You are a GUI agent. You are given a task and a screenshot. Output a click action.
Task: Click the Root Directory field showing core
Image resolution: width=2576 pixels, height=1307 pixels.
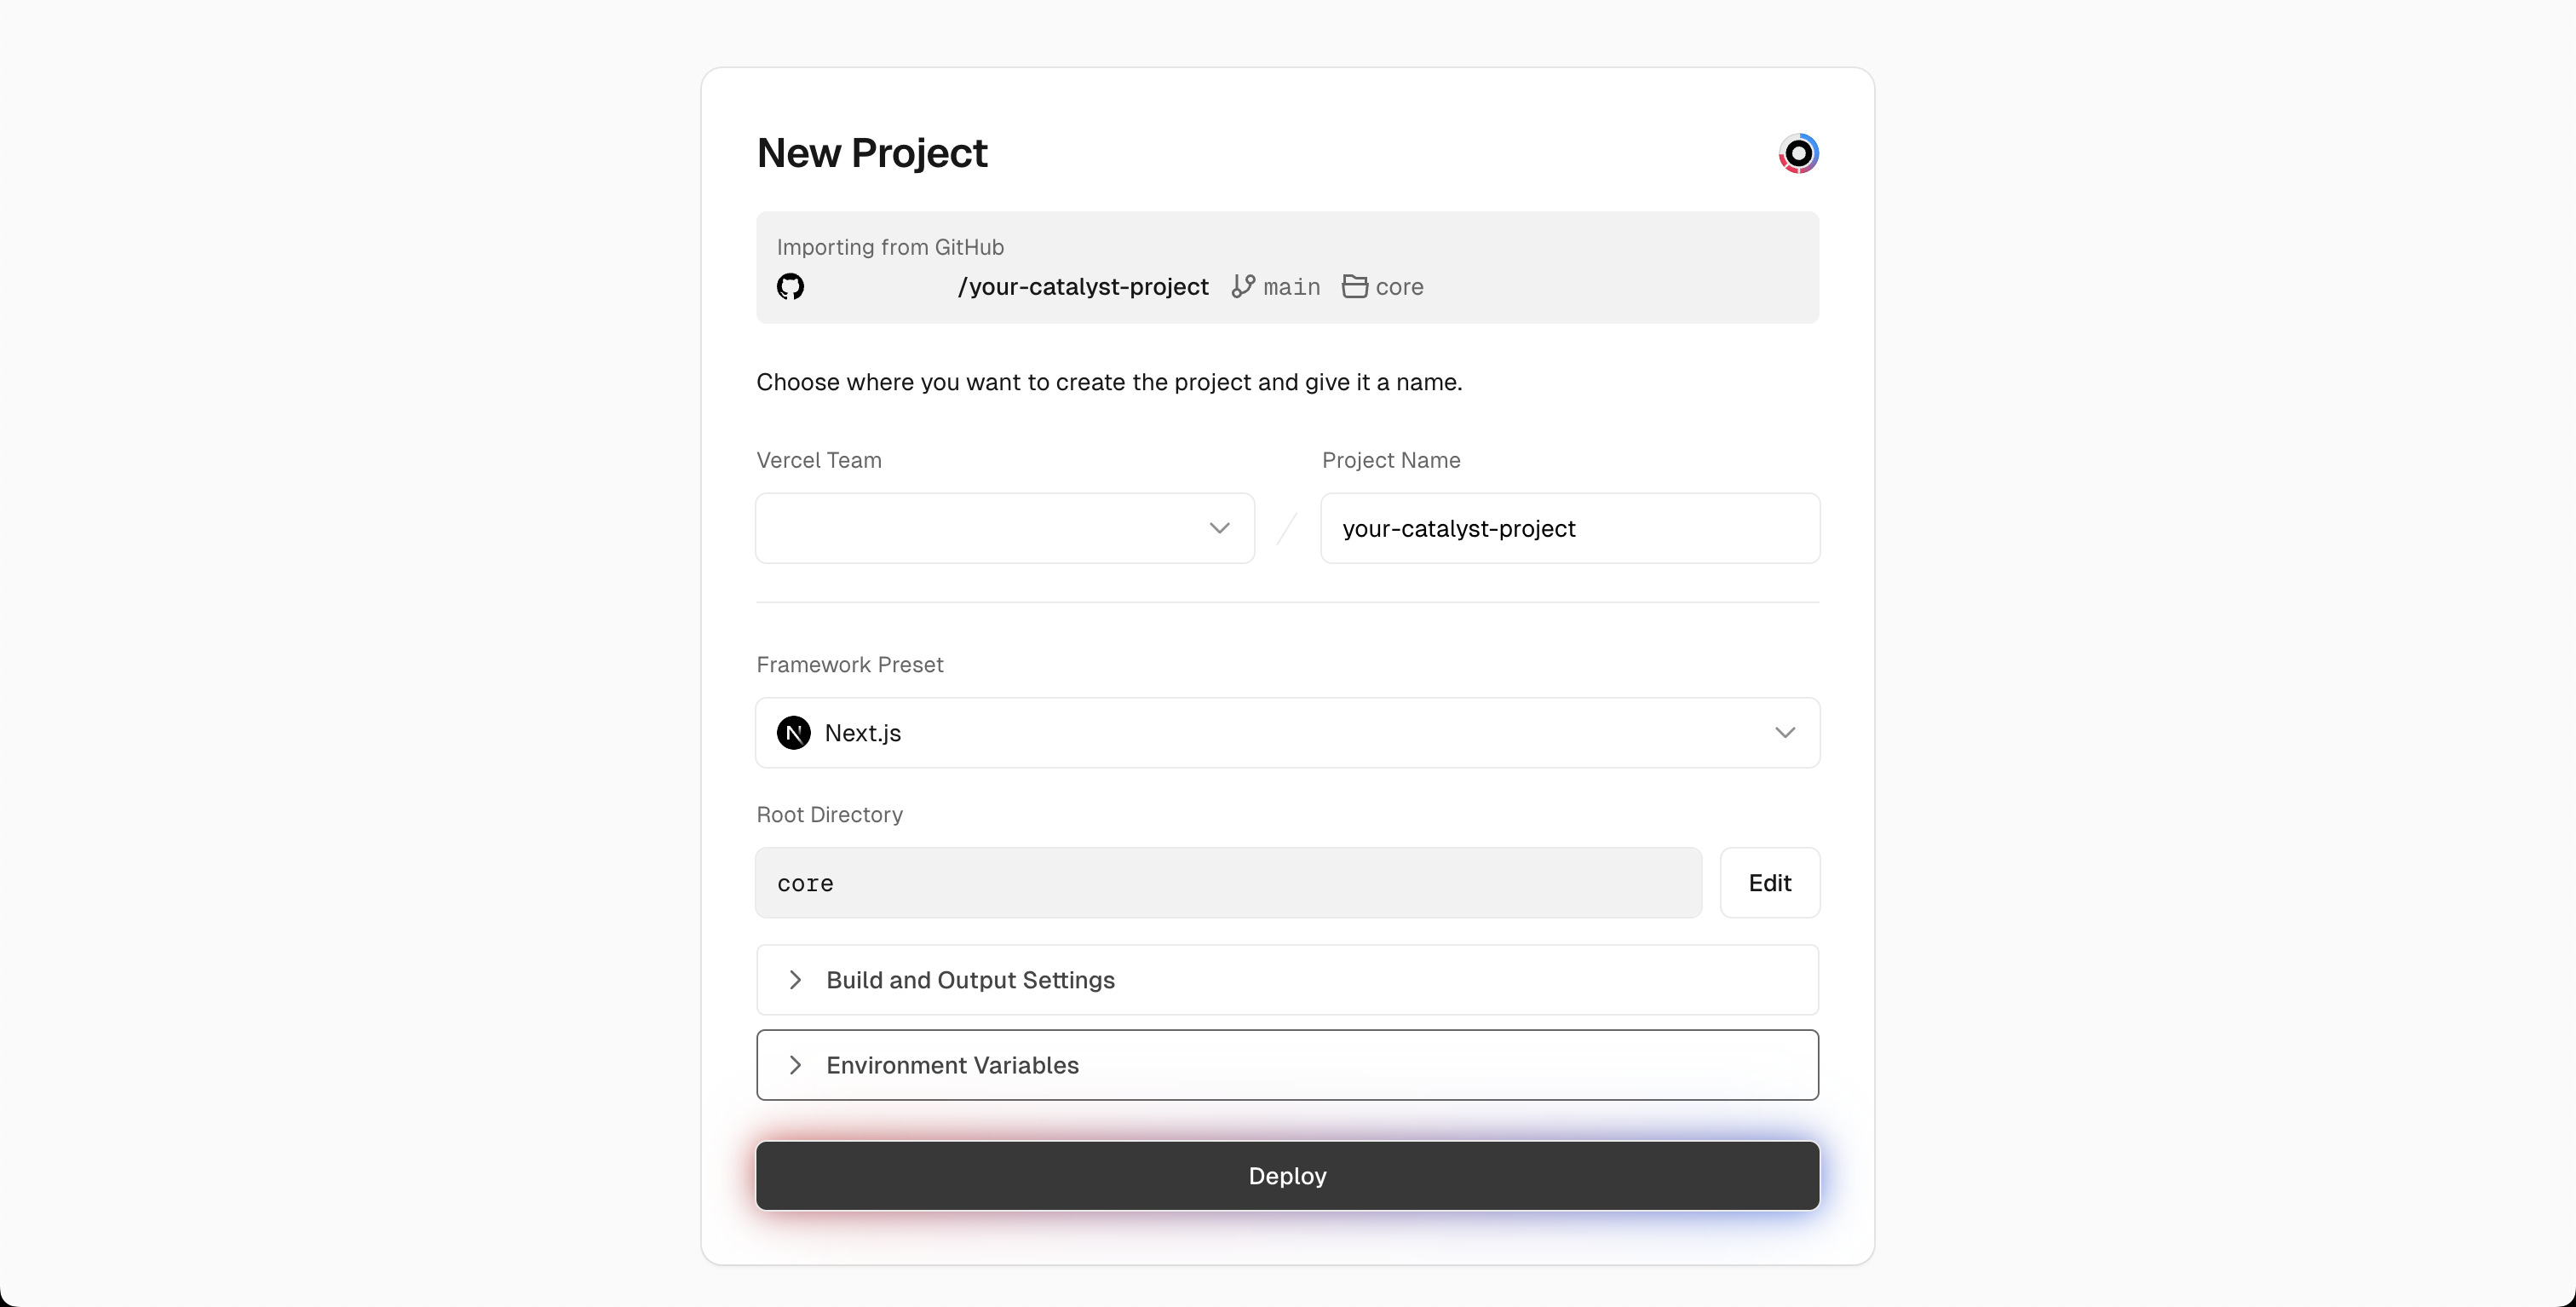[x=1229, y=883]
